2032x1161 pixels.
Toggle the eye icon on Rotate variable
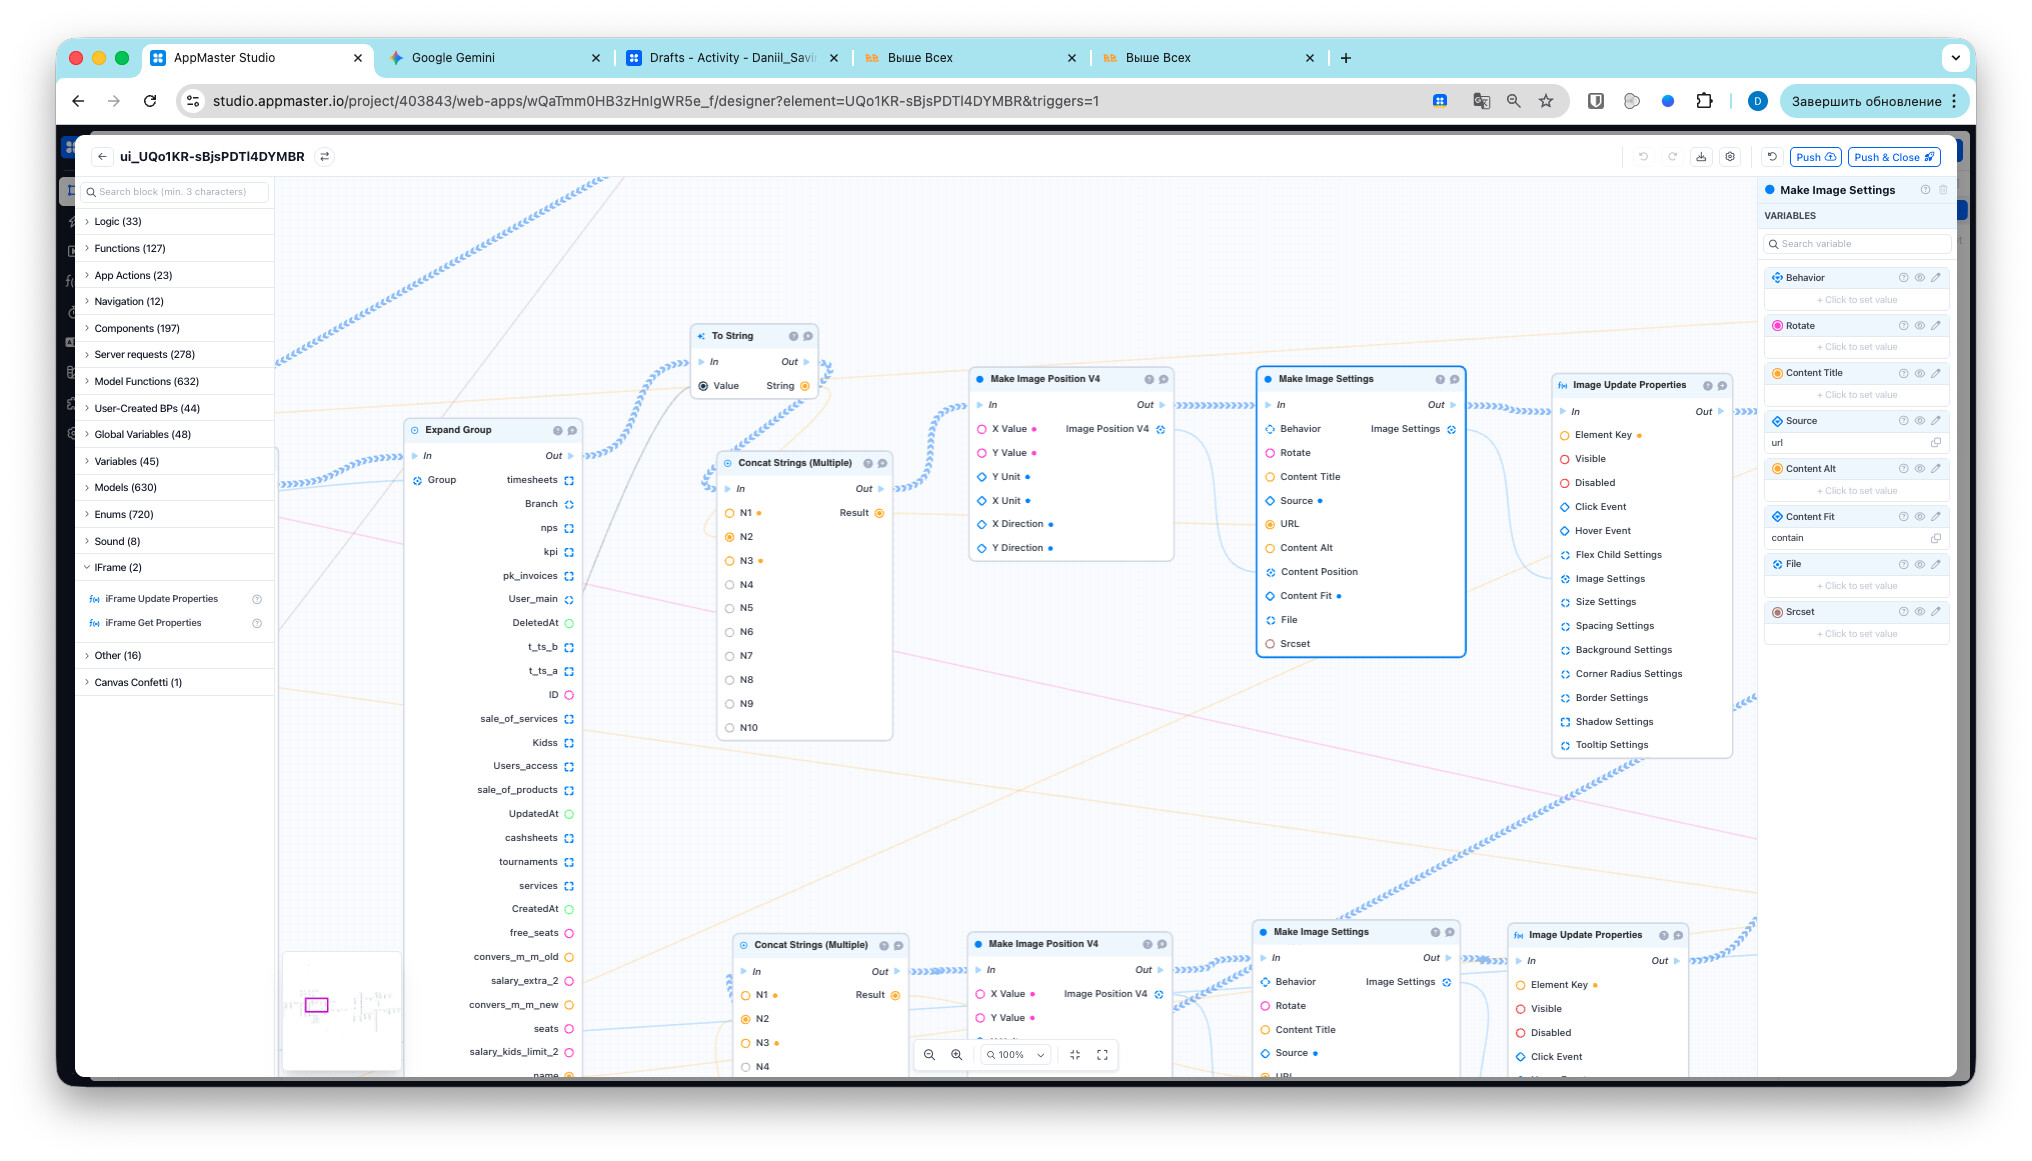1920,326
